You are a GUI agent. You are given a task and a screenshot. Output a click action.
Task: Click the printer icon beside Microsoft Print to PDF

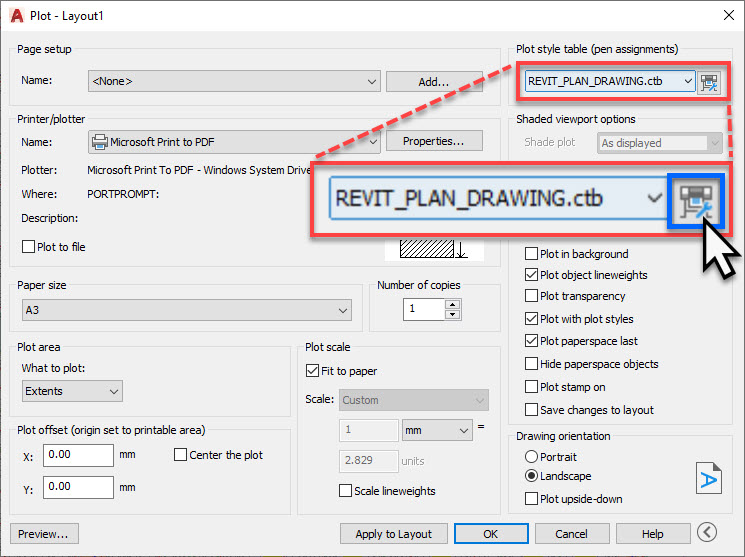pyautogui.click(x=100, y=142)
